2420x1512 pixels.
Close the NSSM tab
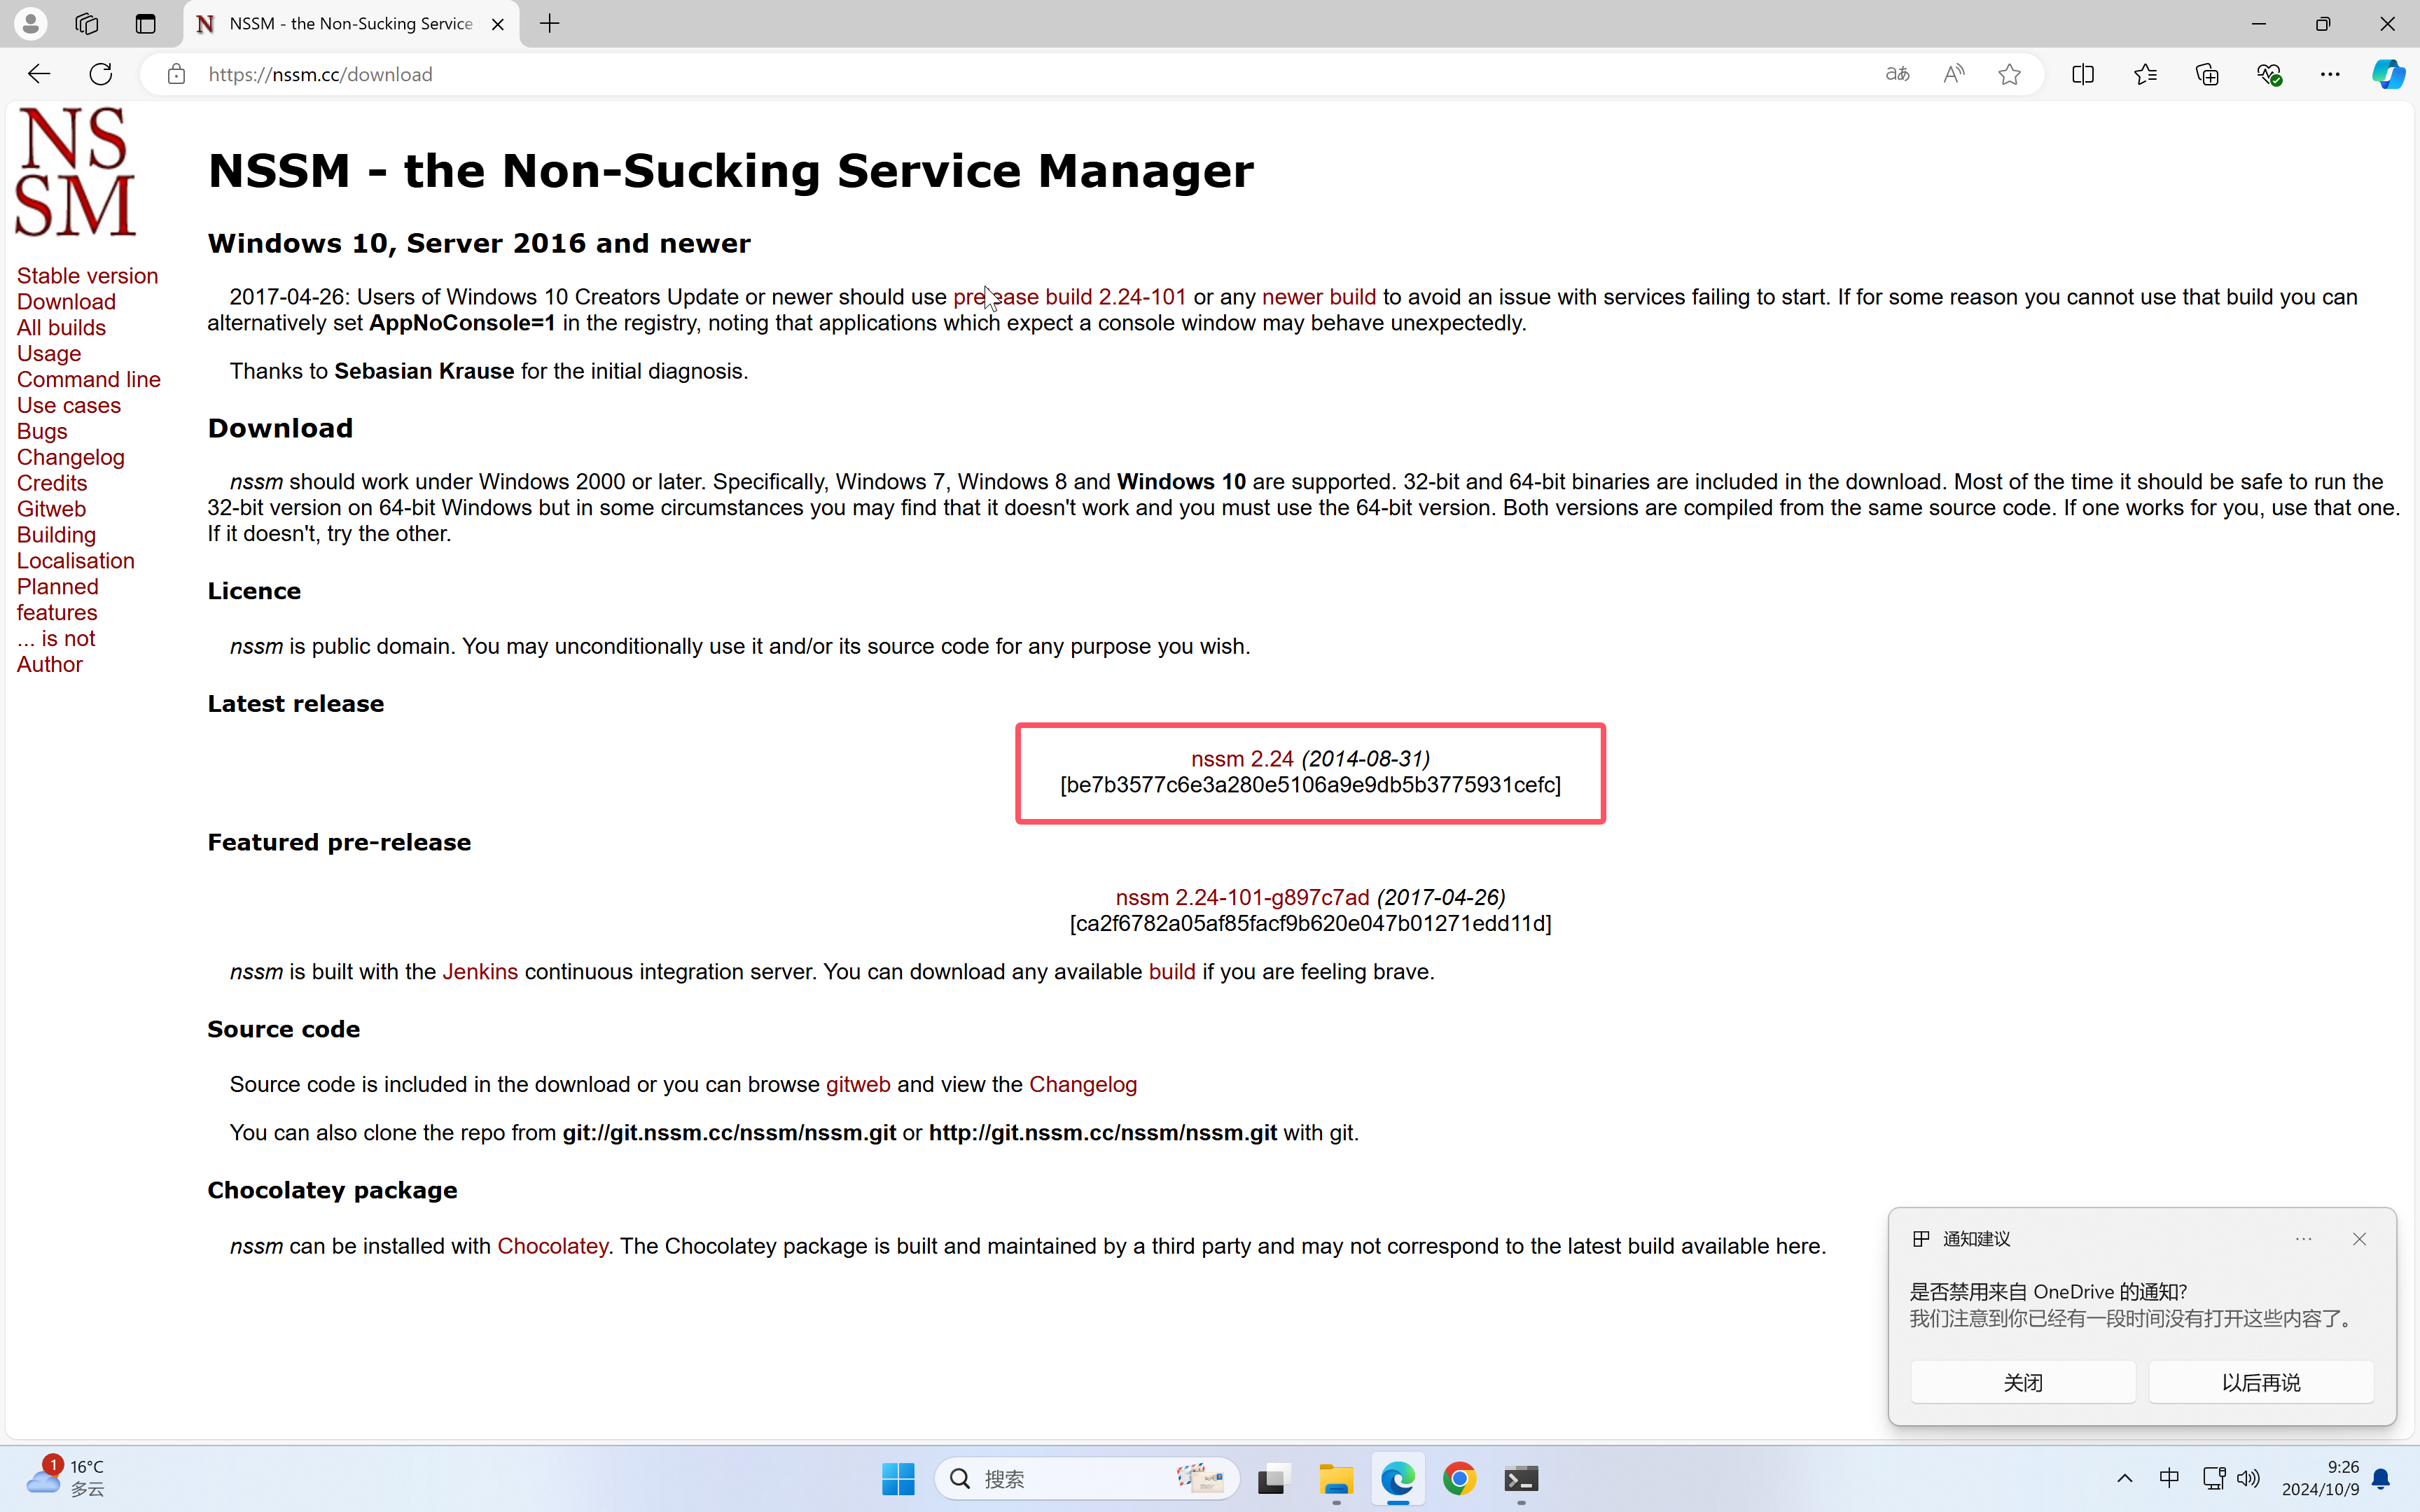(498, 24)
